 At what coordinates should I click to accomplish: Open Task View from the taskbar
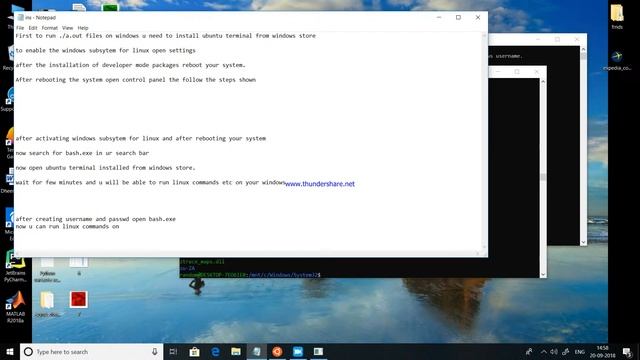click(x=173, y=351)
